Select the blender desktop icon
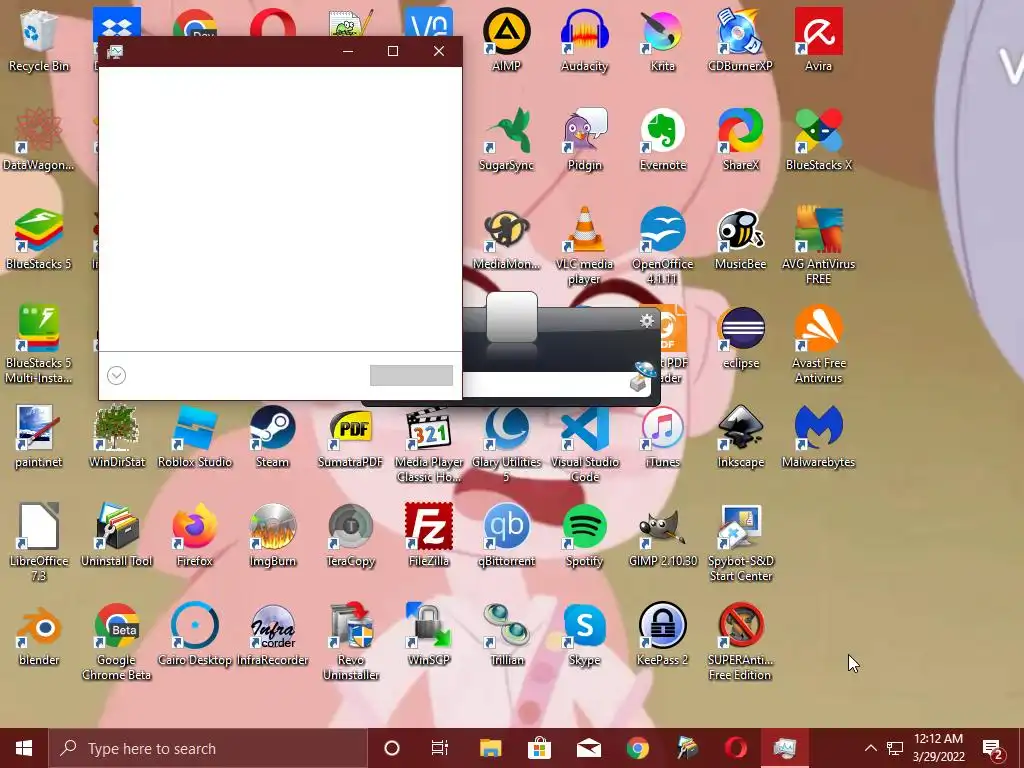 click(39, 635)
